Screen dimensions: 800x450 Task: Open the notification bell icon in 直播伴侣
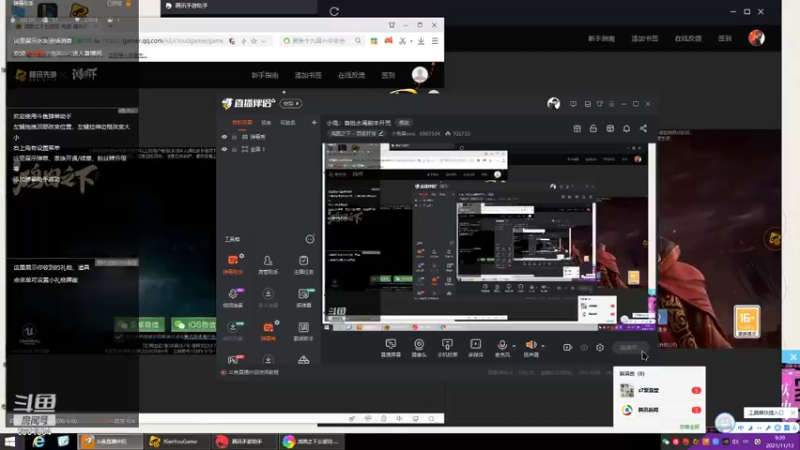(x=627, y=129)
